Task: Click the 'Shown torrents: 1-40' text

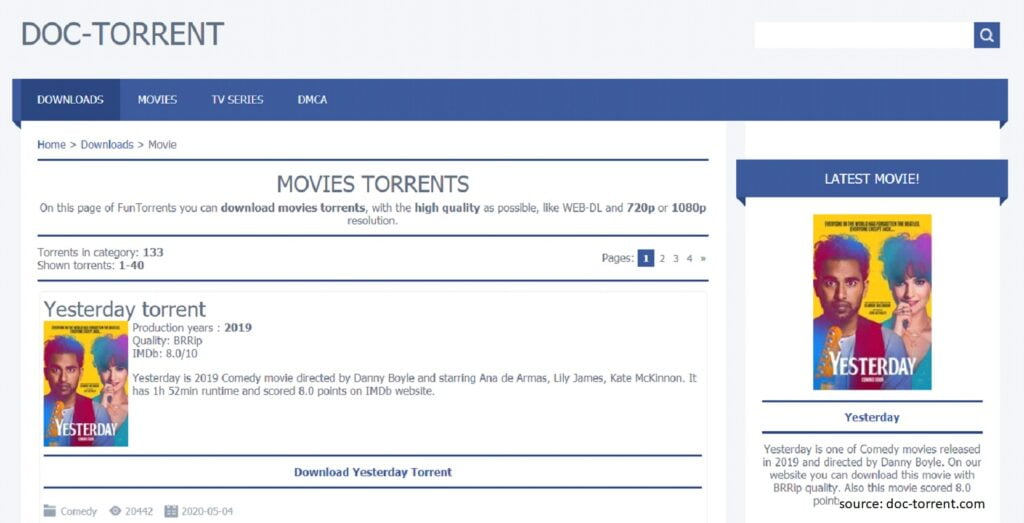Action: tap(90, 265)
